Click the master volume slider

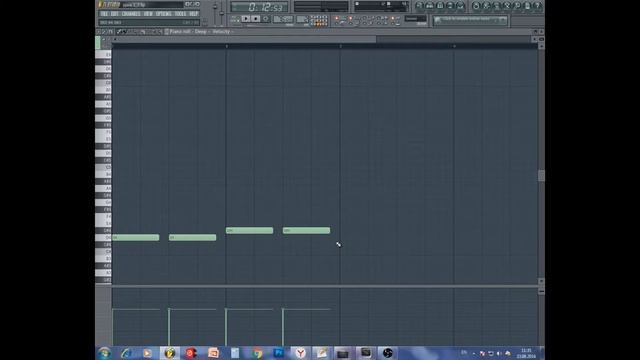[215, 7]
